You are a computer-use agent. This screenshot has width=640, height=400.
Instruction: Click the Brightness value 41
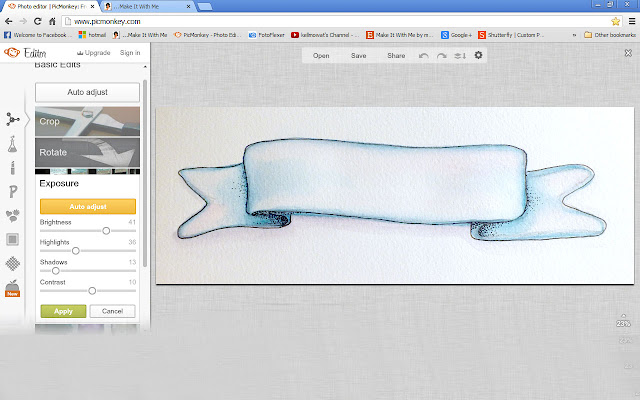(132, 222)
